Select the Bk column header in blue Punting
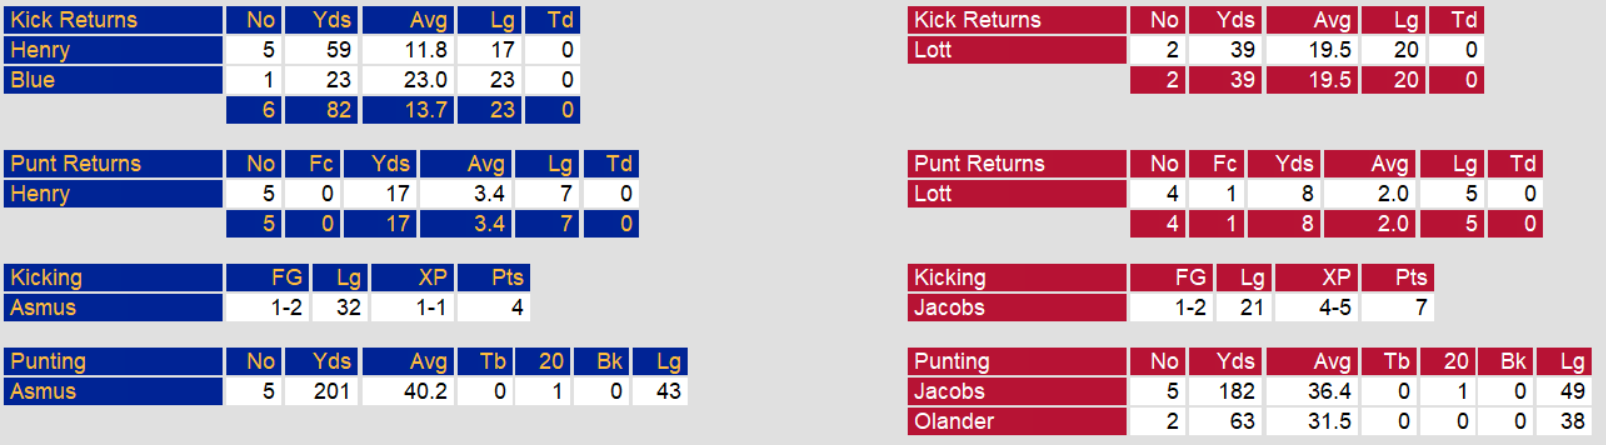The height and width of the screenshot is (445, 1606). 609,362
